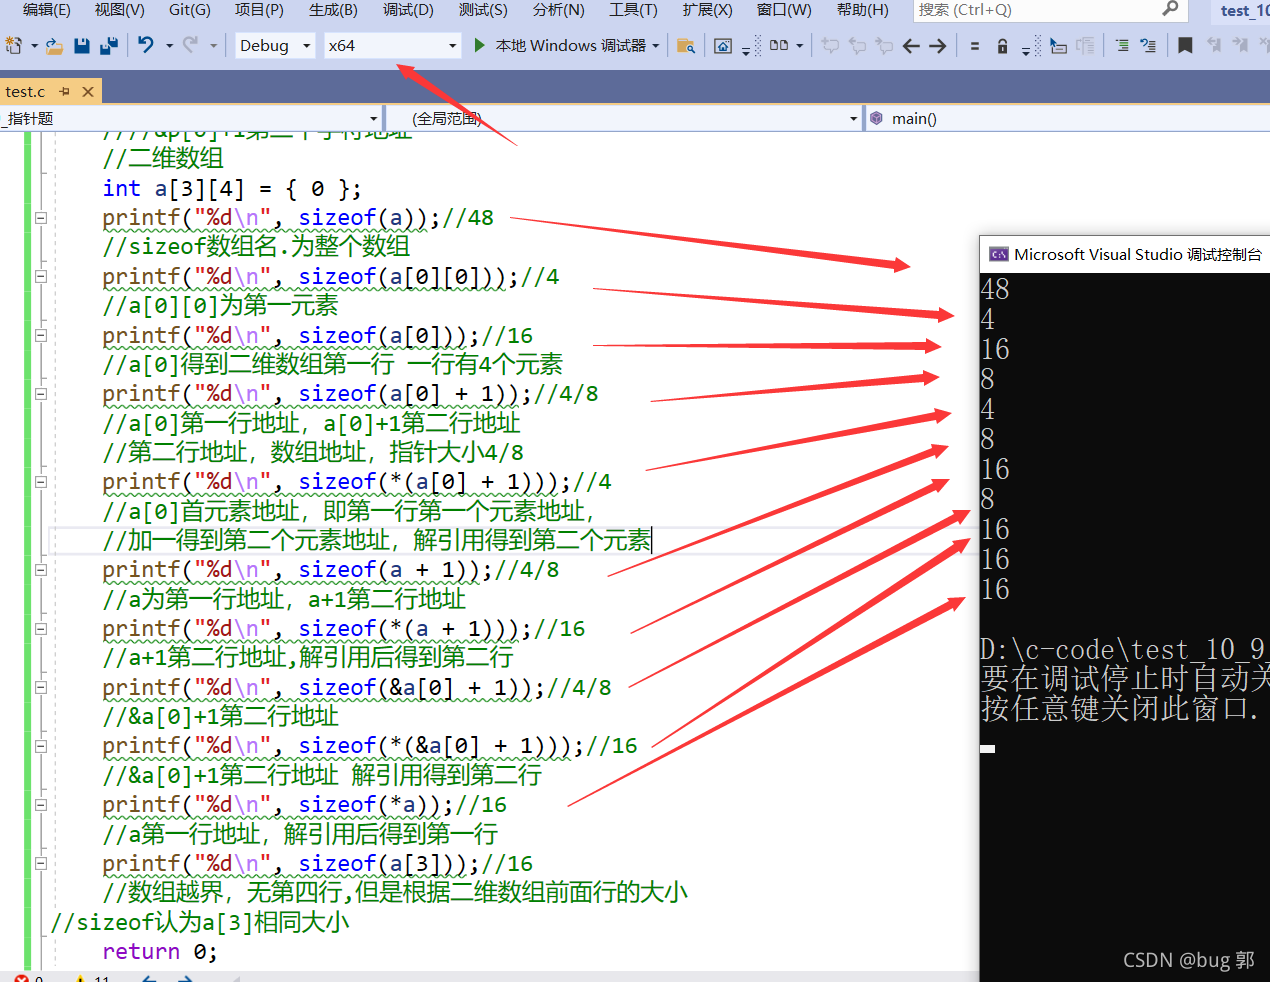Click the main() cube icon

tap(876, 118)
